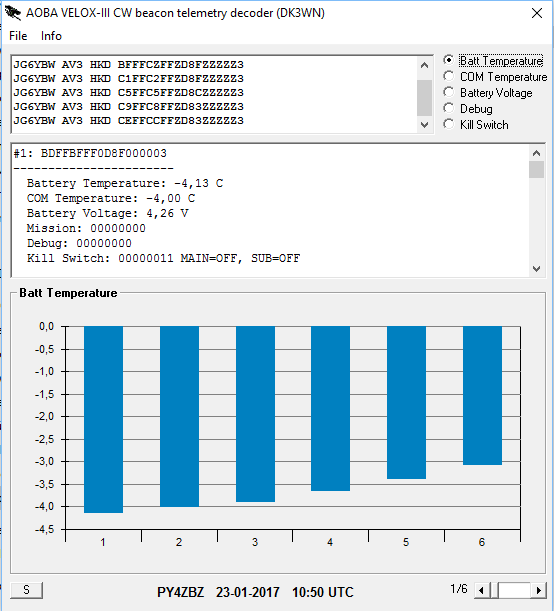
Task: Click bar 6 in Batt Temperature chart
Action: (x=482, y=395)
